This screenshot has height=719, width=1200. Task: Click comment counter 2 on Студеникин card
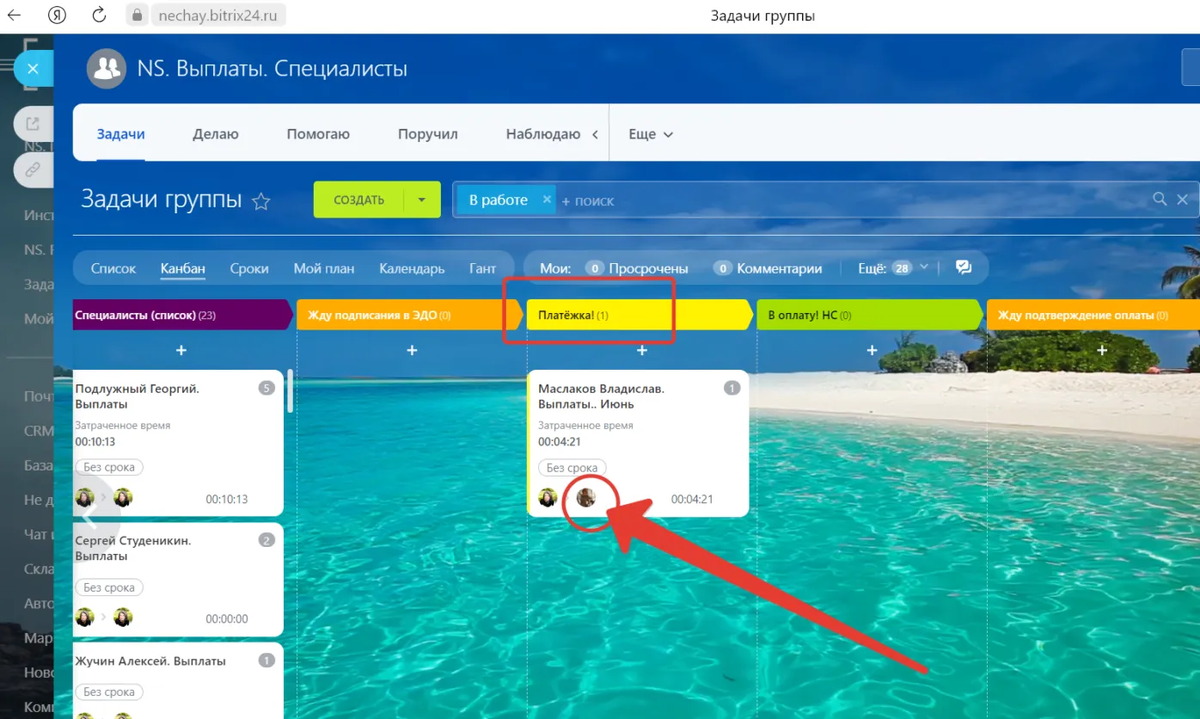[x=266, y=540]
